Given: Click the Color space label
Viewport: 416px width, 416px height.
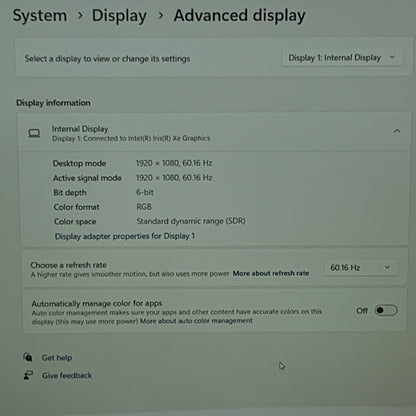Looking at the screenshot, I should pyautogui.click(x=75, y=222).
